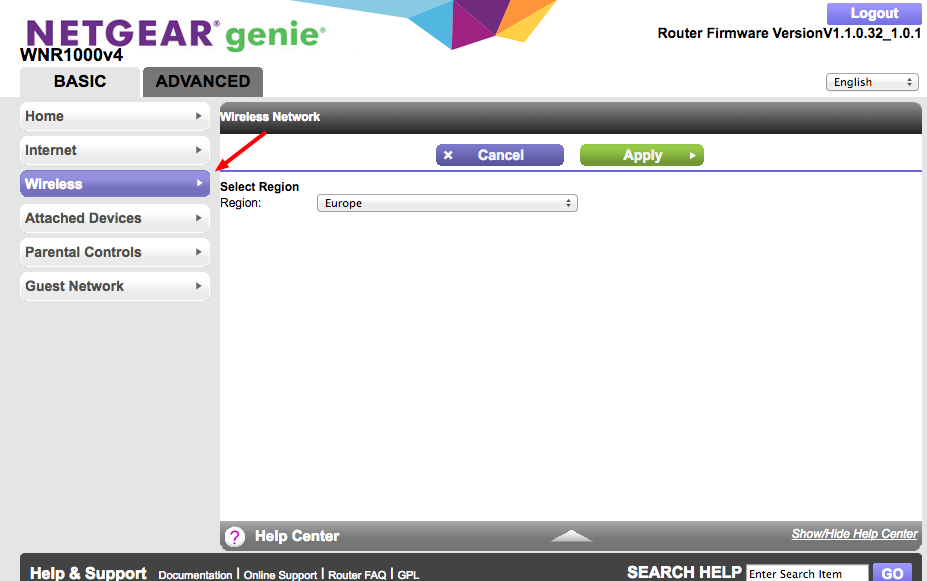Click the GO search button
The image size is (927, 581).
[892, 573]
